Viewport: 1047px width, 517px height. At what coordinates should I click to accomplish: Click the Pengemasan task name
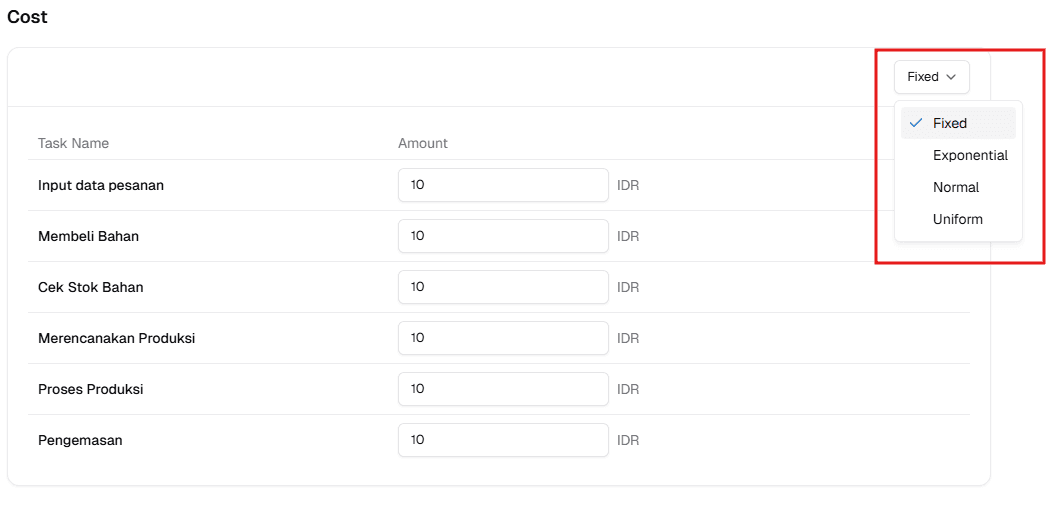coord(80,440)
